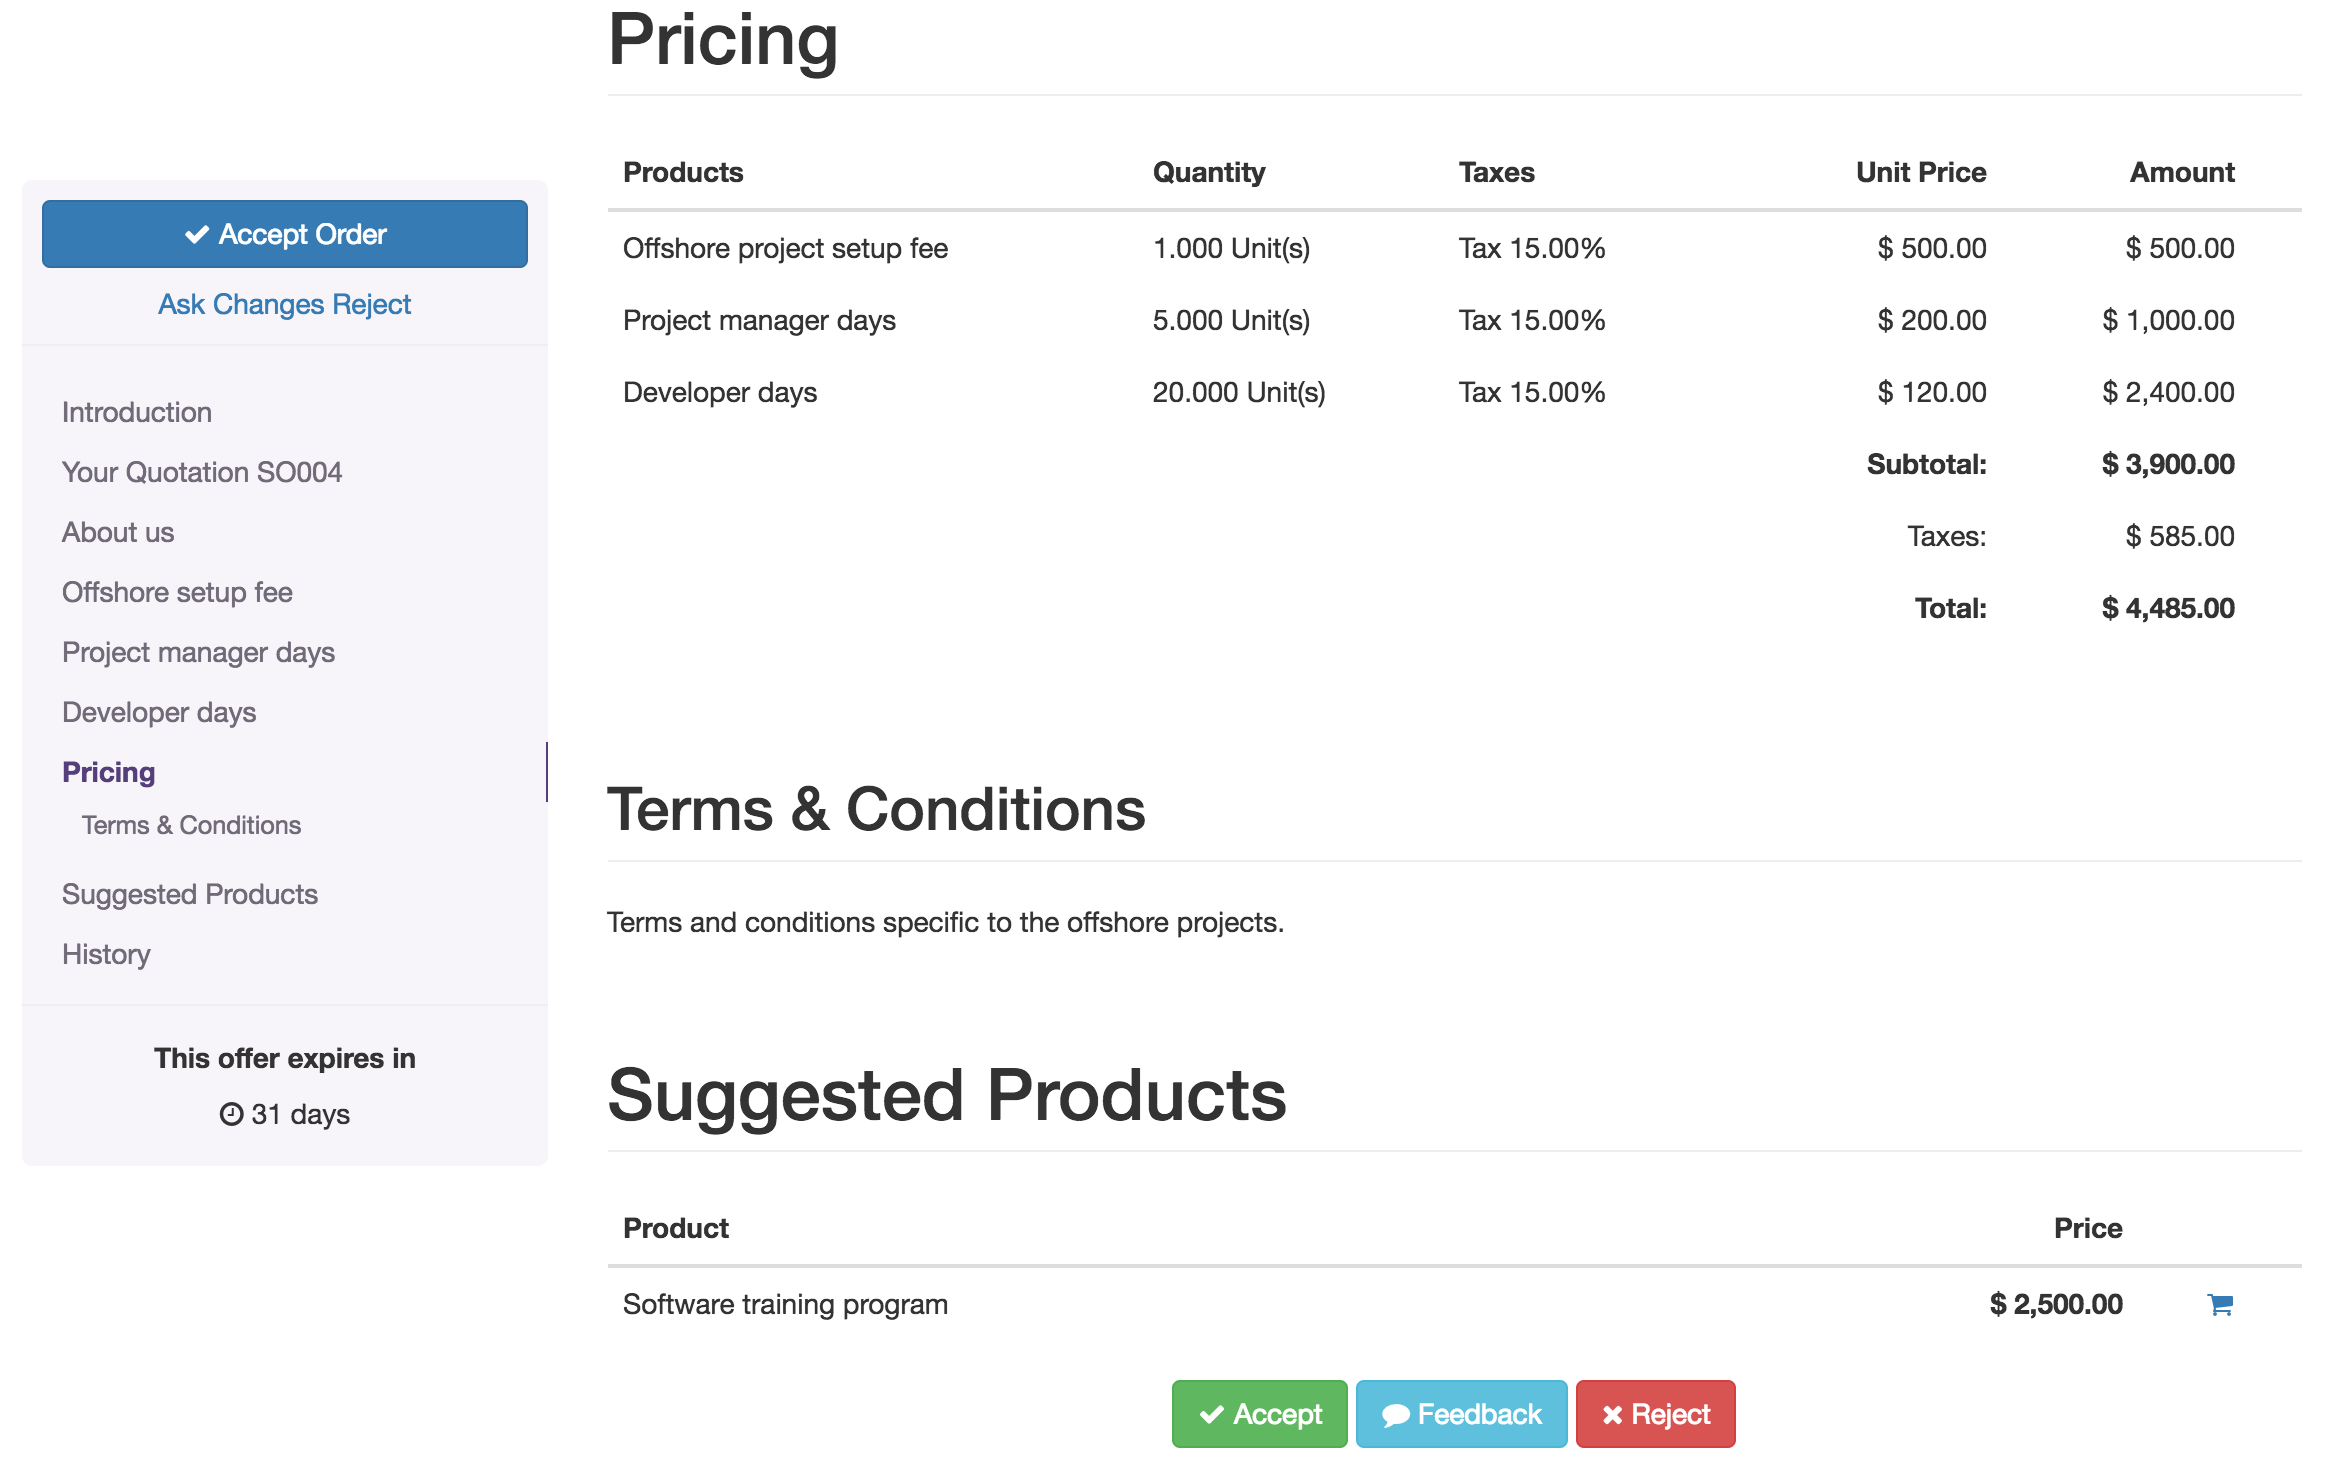This screenshot has height=1460, width=2338.
Task: Open Terms & Conditions sidebar sub-item
Action: [x=191, y=825]
